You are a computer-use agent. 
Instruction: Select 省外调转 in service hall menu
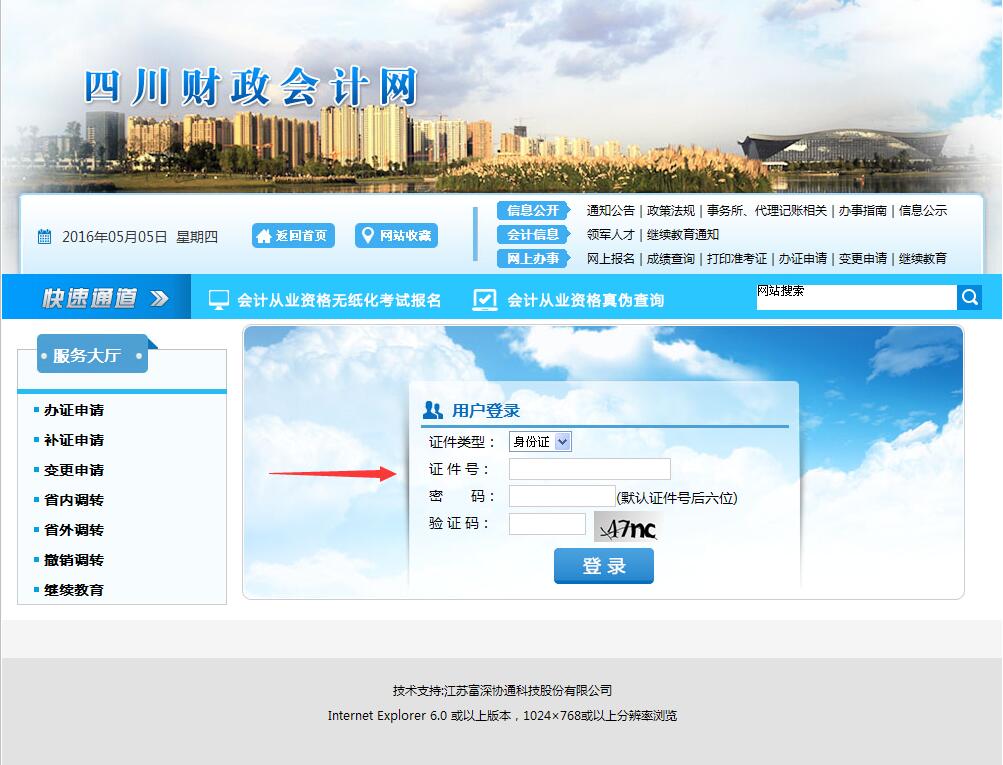74,530
